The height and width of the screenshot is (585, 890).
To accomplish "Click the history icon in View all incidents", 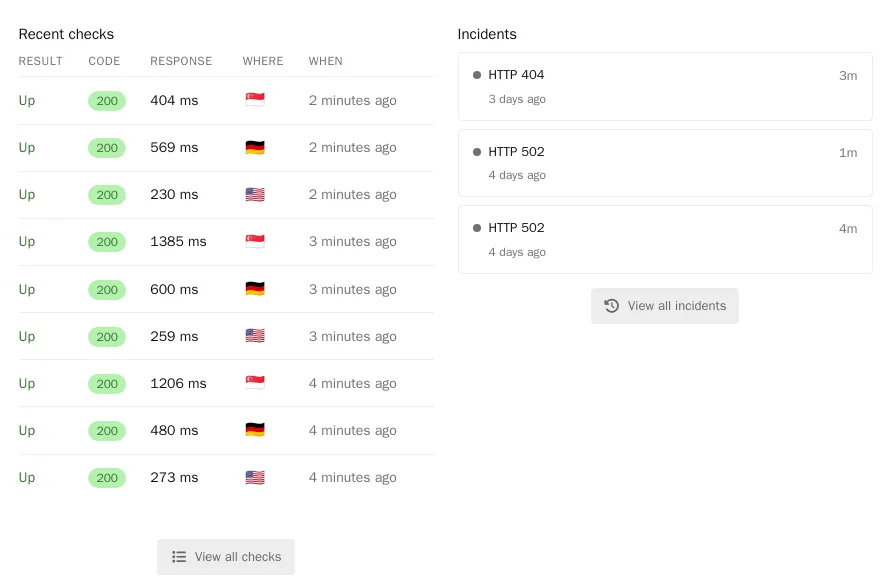I will (611, 306).
